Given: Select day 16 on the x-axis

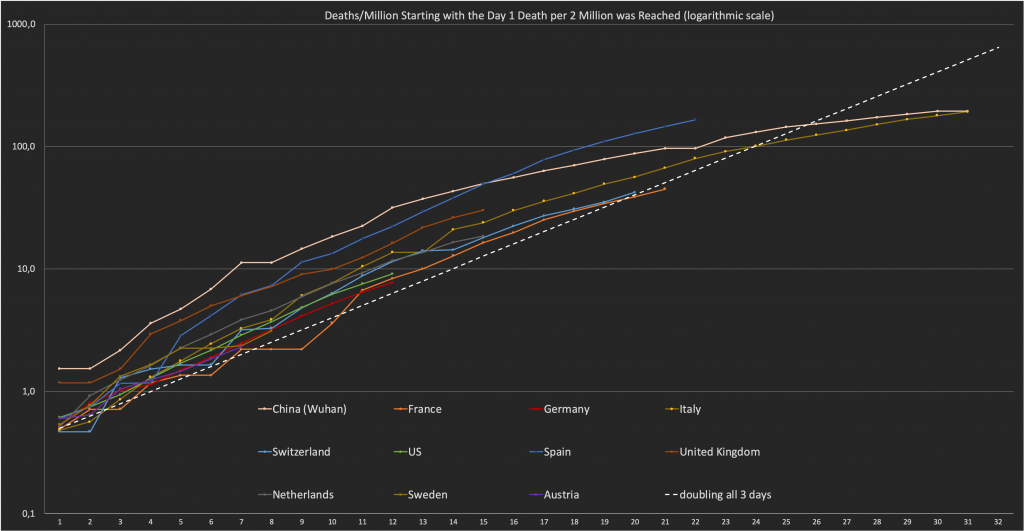Looking at the screenshot, I should 513,522.
